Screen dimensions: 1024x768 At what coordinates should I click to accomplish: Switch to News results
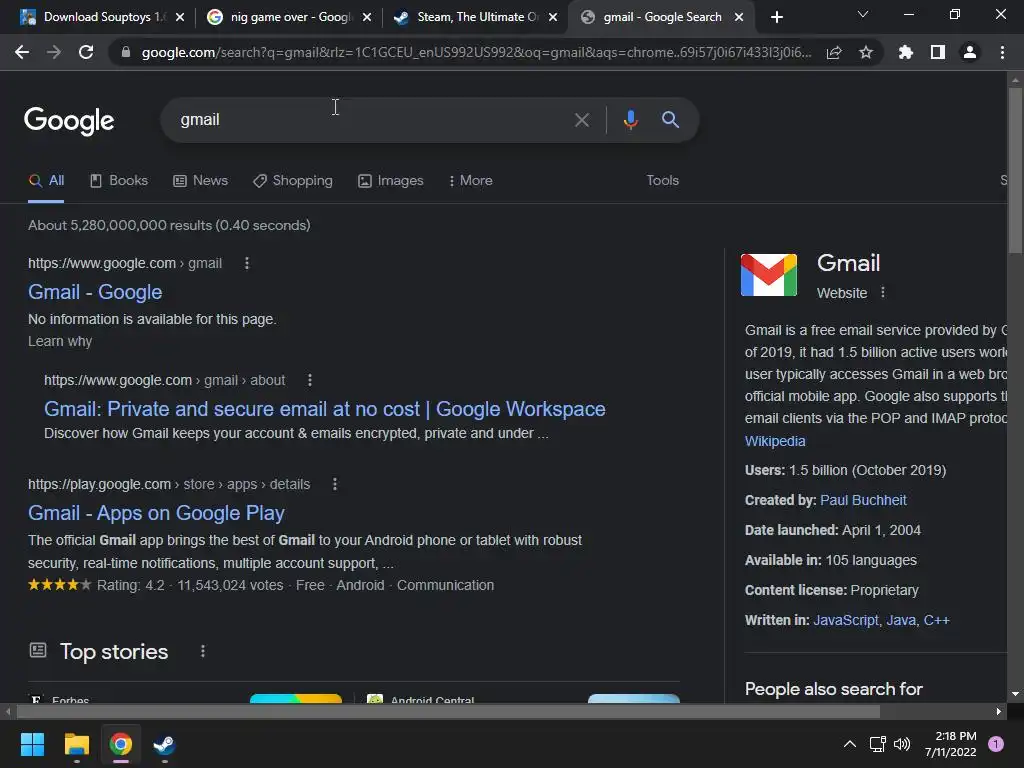pos(200,181)
